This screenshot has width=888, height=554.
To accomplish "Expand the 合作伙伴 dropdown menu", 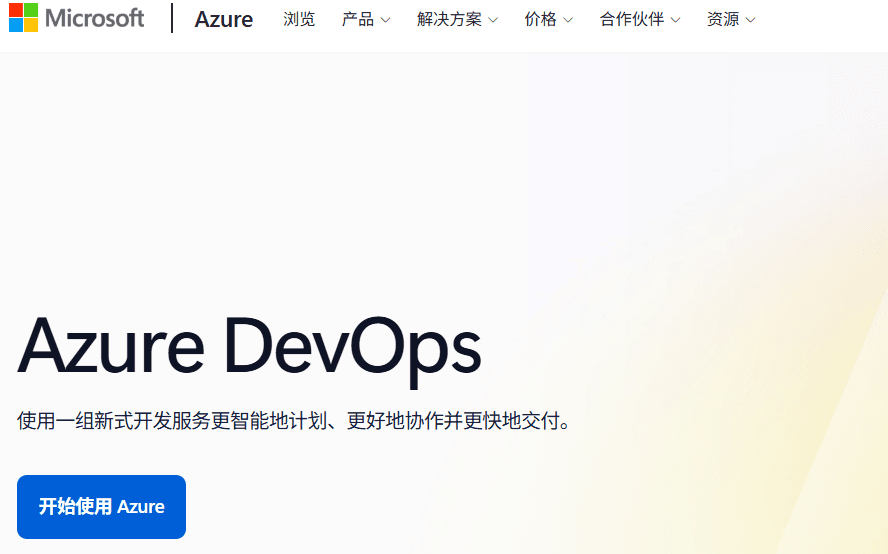I will (639, 19).
